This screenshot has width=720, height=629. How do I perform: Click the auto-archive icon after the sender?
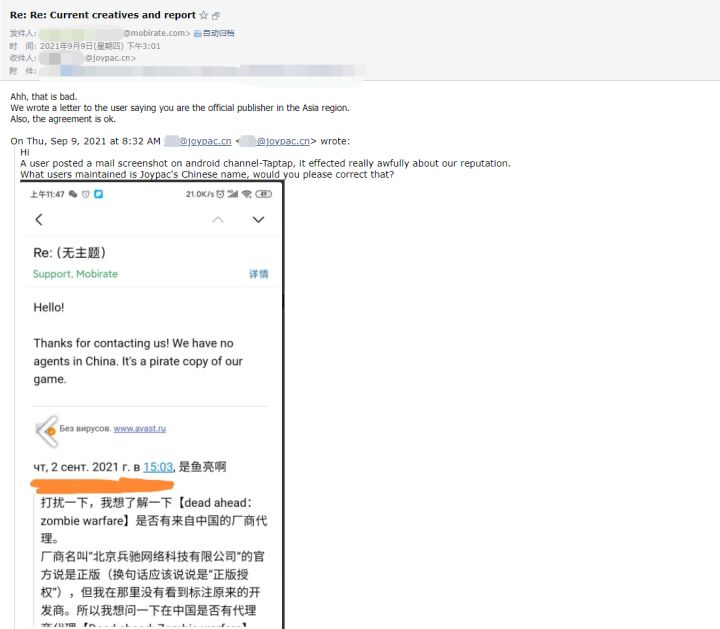197,33
